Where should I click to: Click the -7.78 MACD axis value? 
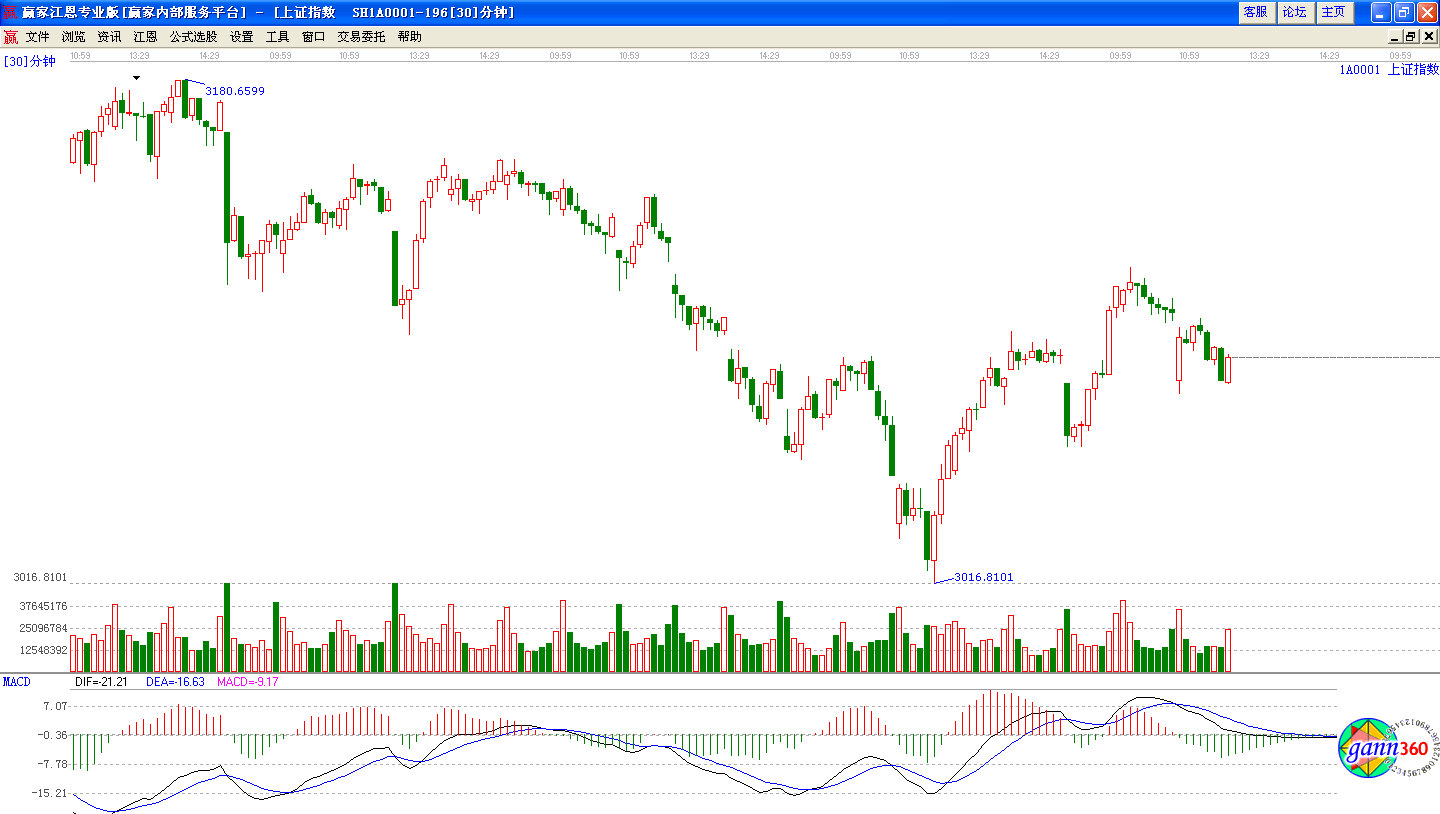(x=52, y=764)
